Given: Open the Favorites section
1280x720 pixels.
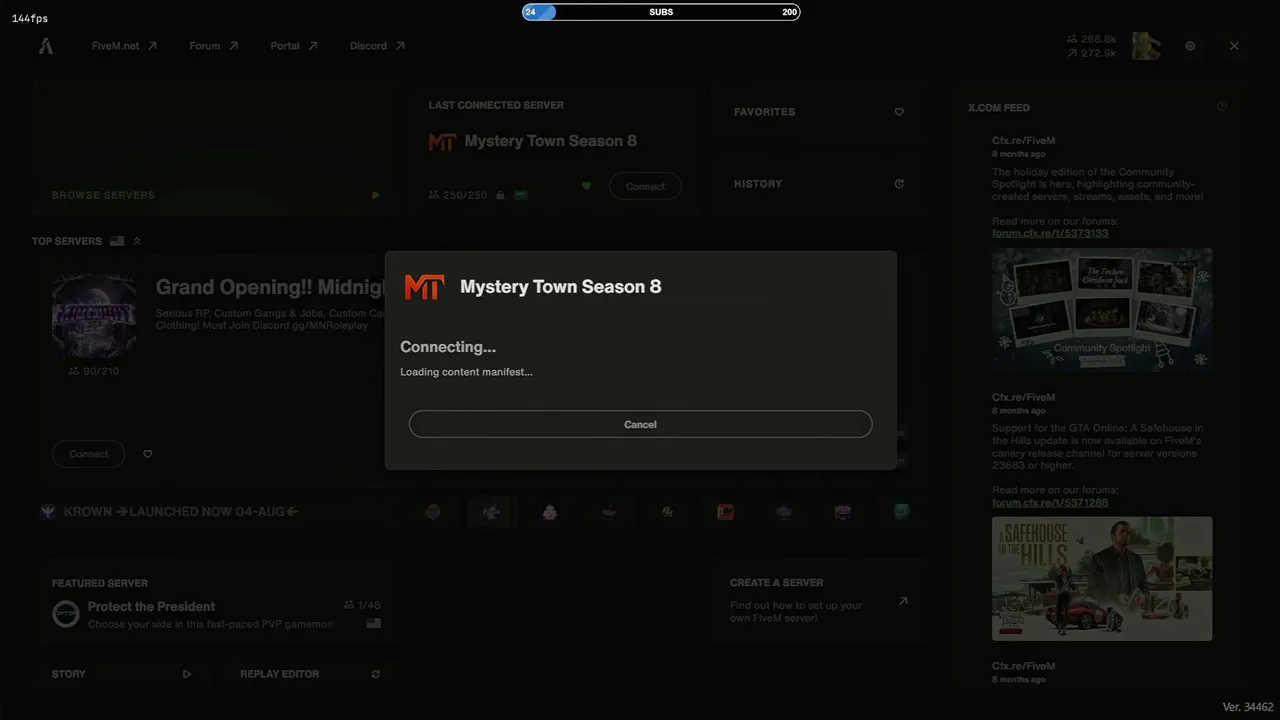Looking at the screenshot, I should (818, 112).
